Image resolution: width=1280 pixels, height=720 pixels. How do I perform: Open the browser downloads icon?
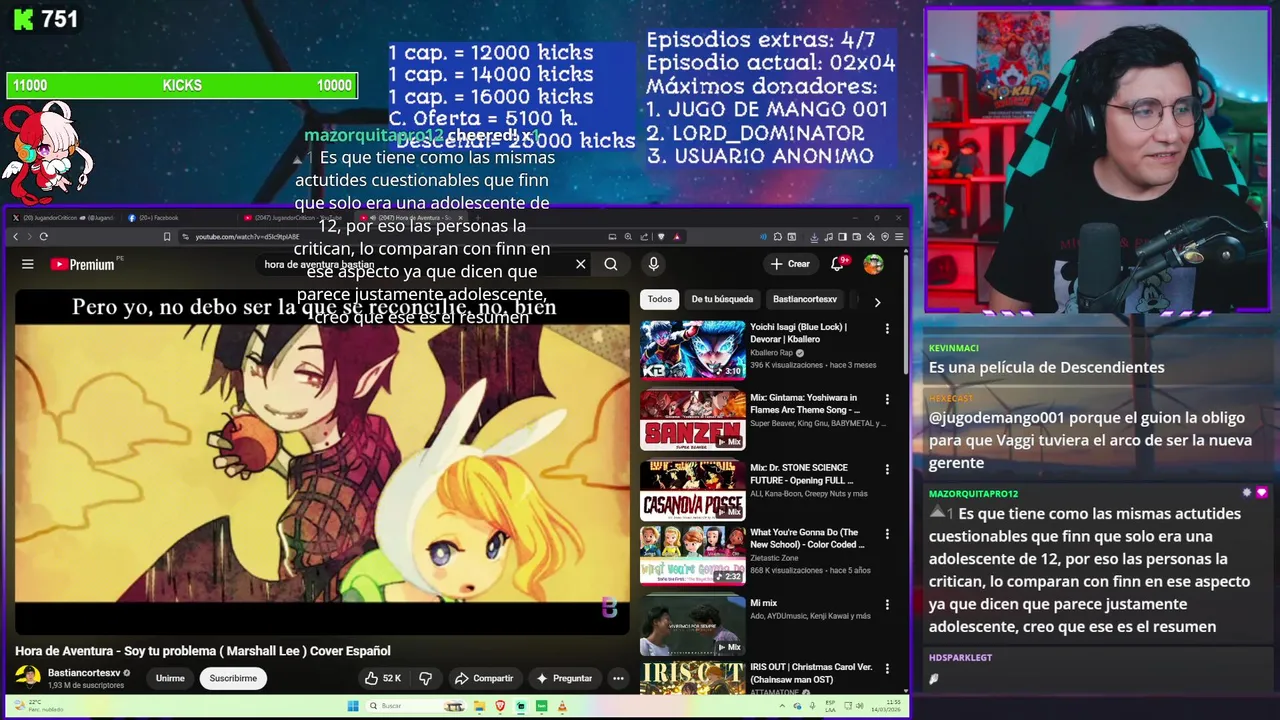[x=814, y=237]
